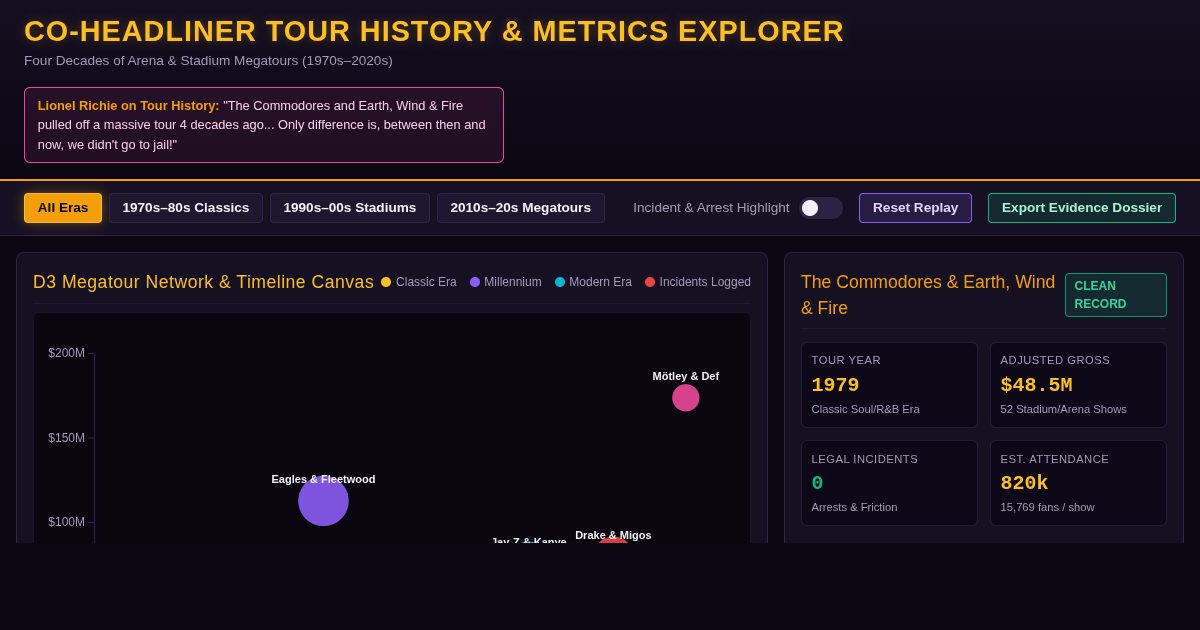Click 'The Commodores & Earth, Wind & Fire' heading

[928, 295]
